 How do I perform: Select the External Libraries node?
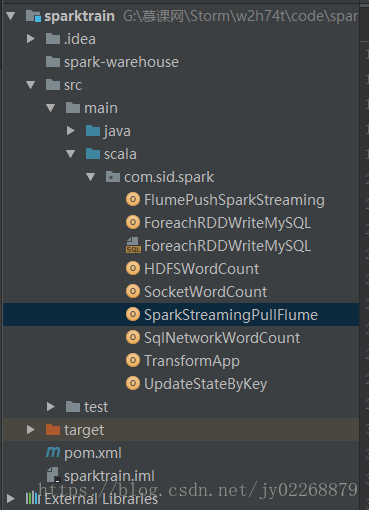click(101, 499)
